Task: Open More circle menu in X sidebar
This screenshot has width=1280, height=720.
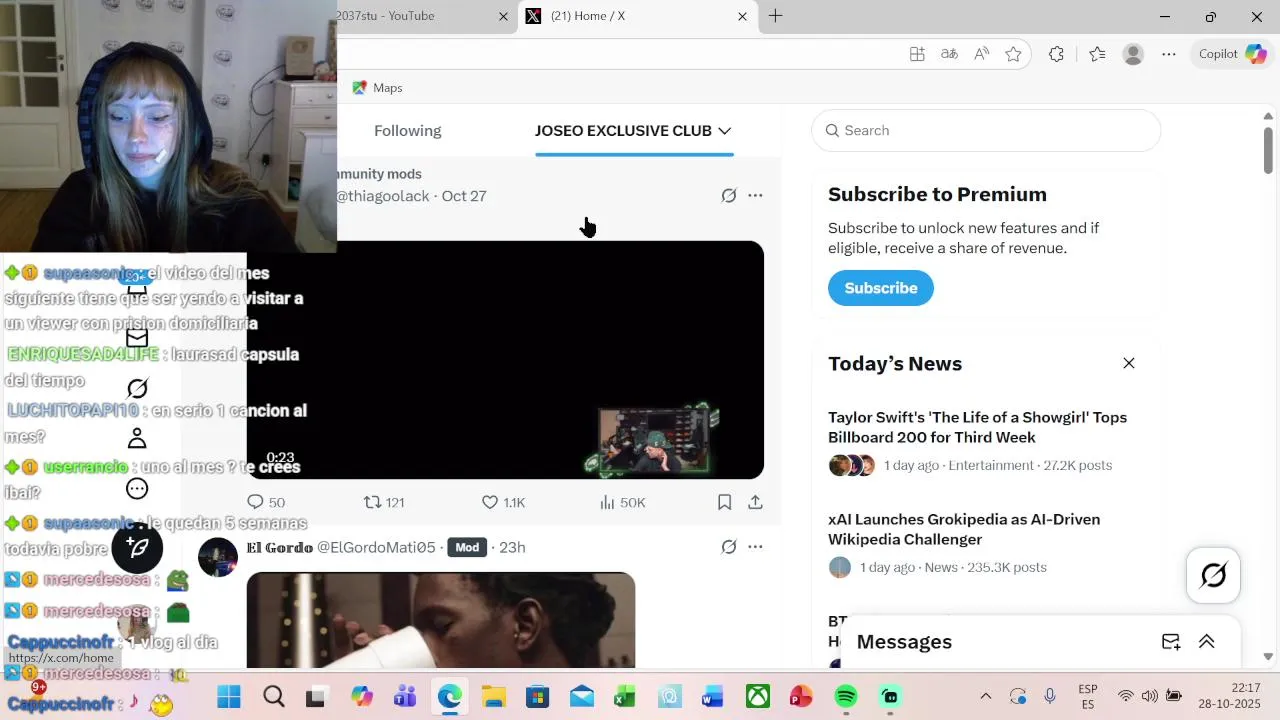Action: point(137,489)
